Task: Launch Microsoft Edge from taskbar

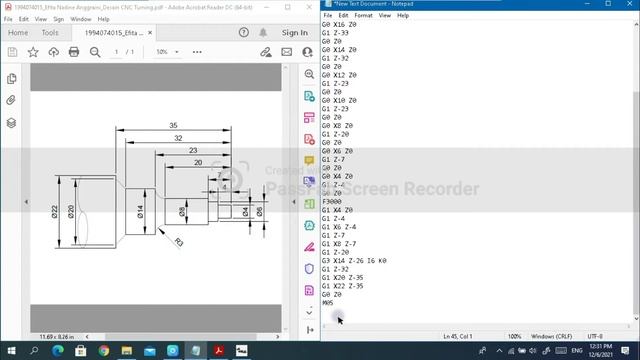Action: click(58, 351)
